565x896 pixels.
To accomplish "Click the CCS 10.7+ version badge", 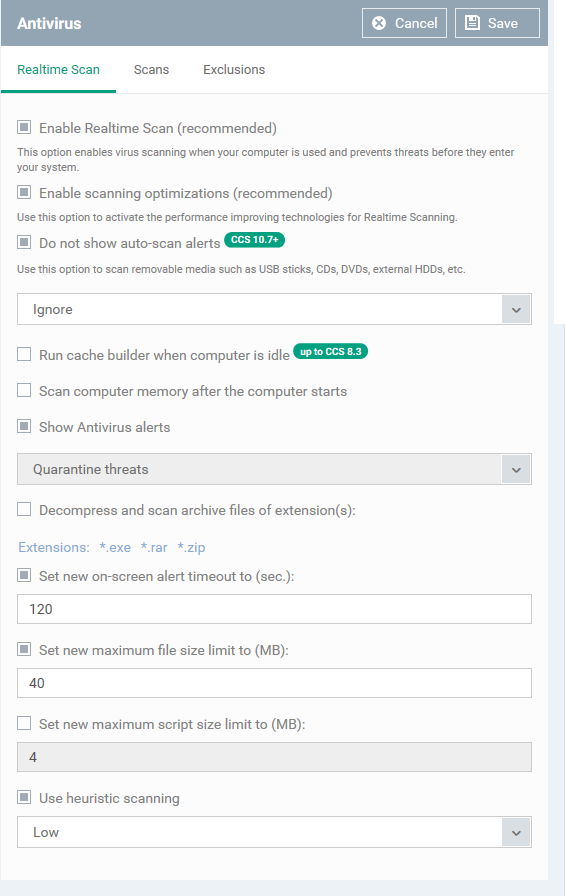I will [x=254, y=240].
